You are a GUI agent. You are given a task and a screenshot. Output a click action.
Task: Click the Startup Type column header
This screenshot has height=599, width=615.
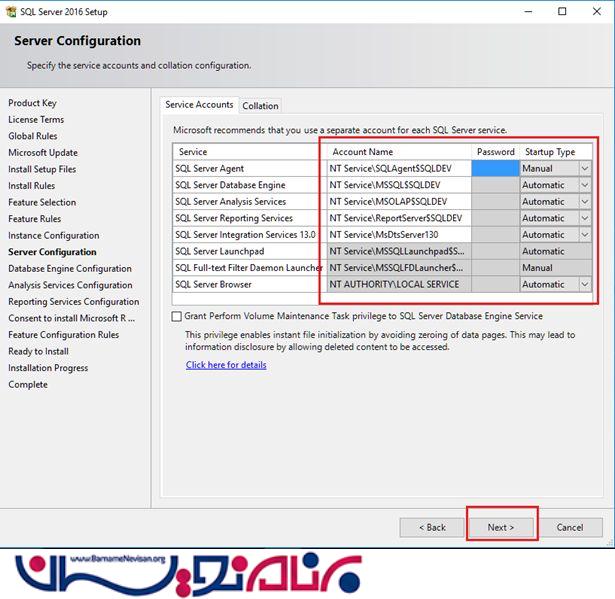coord(550,152)
